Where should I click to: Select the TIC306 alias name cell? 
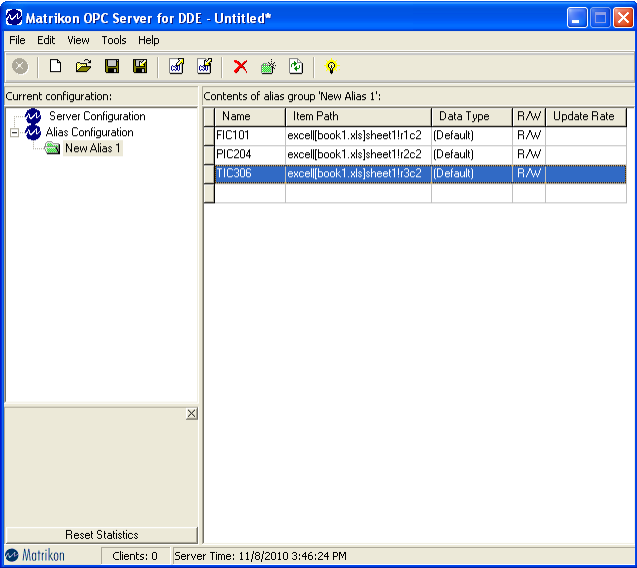pos(250,173)
